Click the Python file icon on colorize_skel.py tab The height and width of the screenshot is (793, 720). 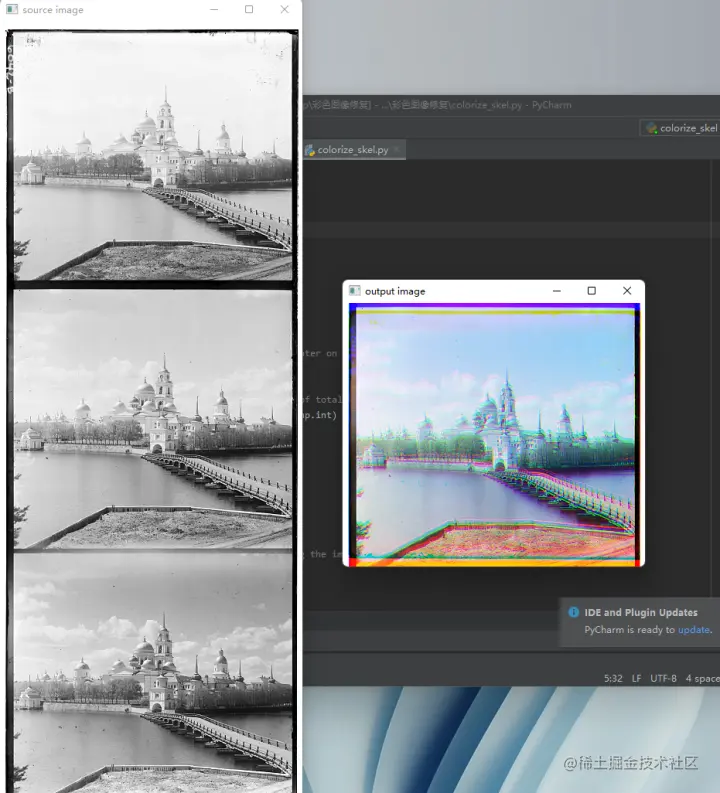[x=309, y=150]
